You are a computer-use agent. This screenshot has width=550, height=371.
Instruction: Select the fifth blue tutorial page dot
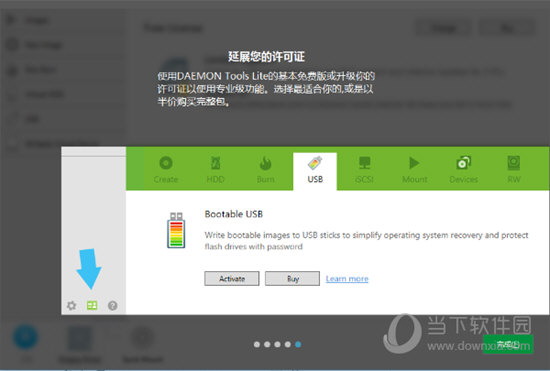pyautogui.click(x=298, y=344)
